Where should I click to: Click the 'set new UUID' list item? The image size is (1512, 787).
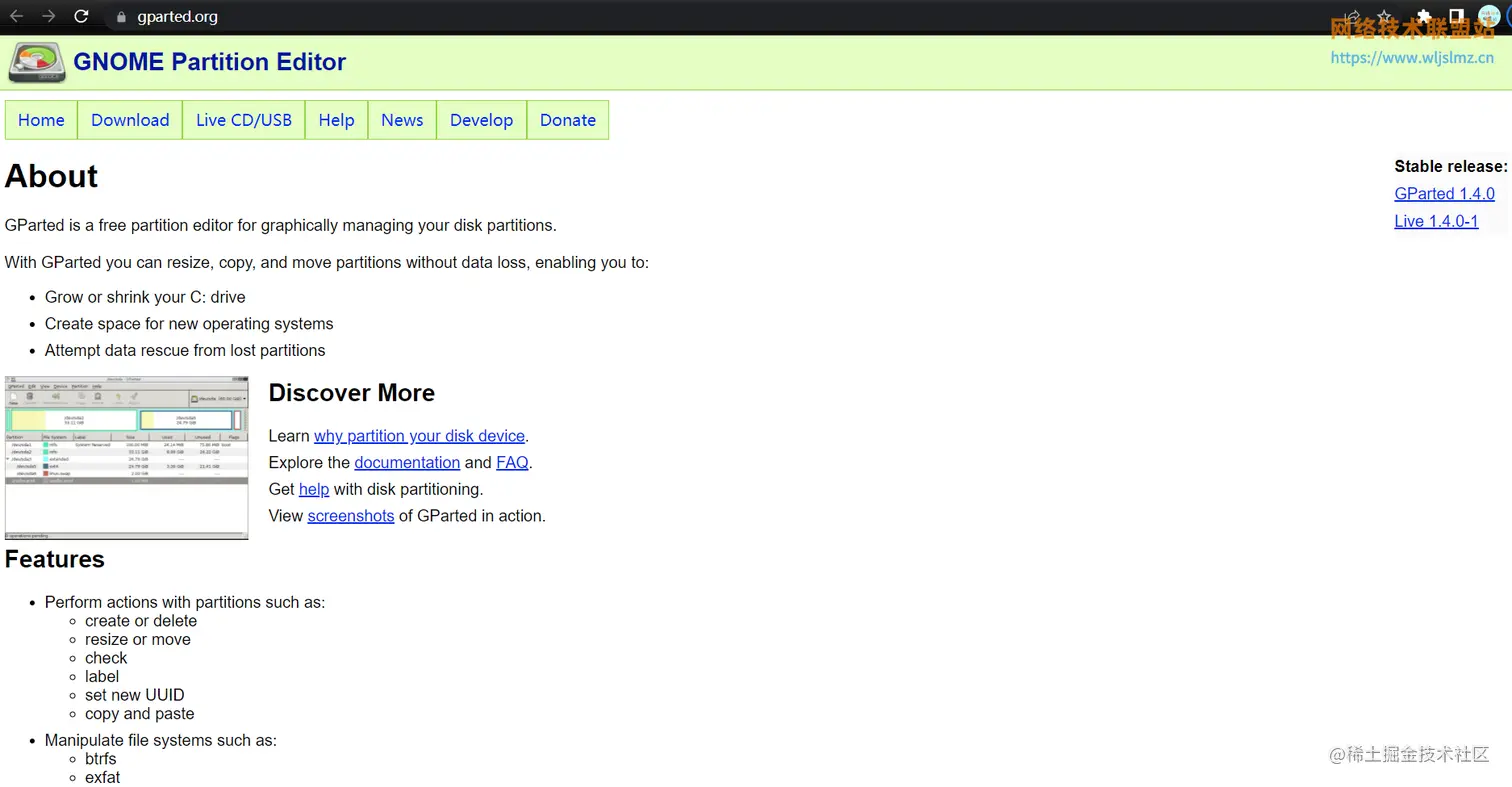(135, 695)
